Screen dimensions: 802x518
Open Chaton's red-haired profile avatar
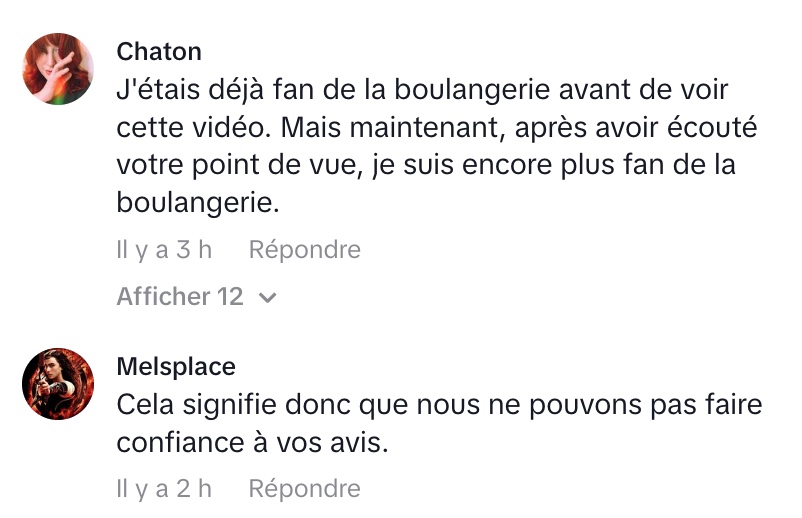point(58,69)
